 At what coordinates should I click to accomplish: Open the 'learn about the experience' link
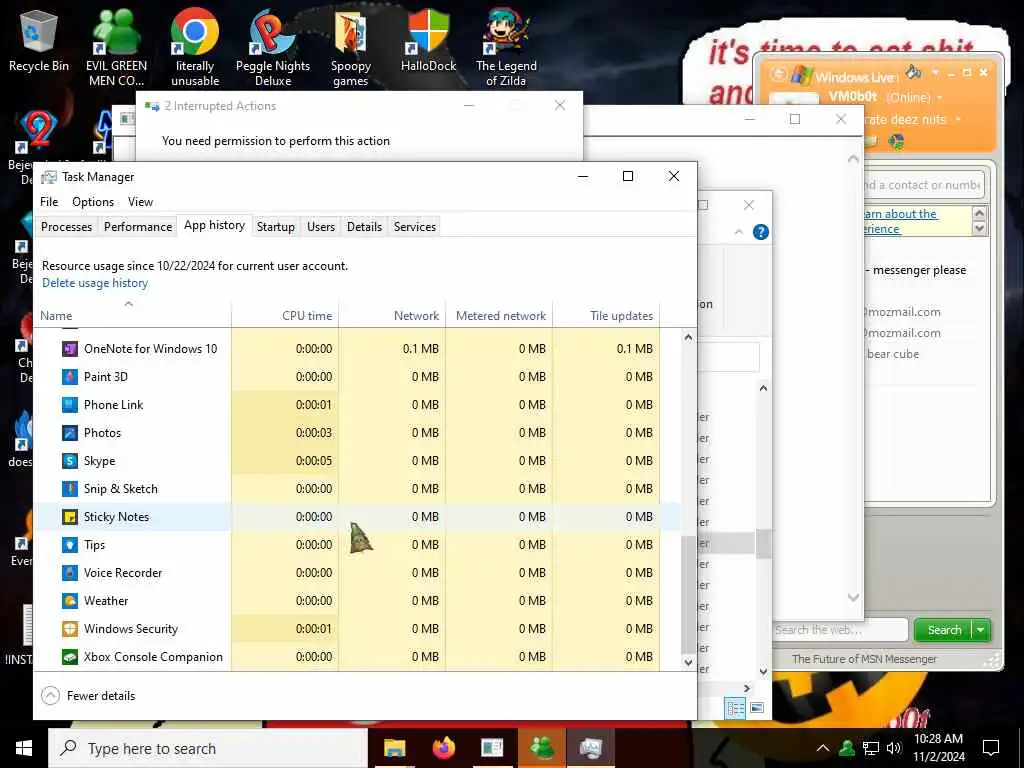click(900, 221)
